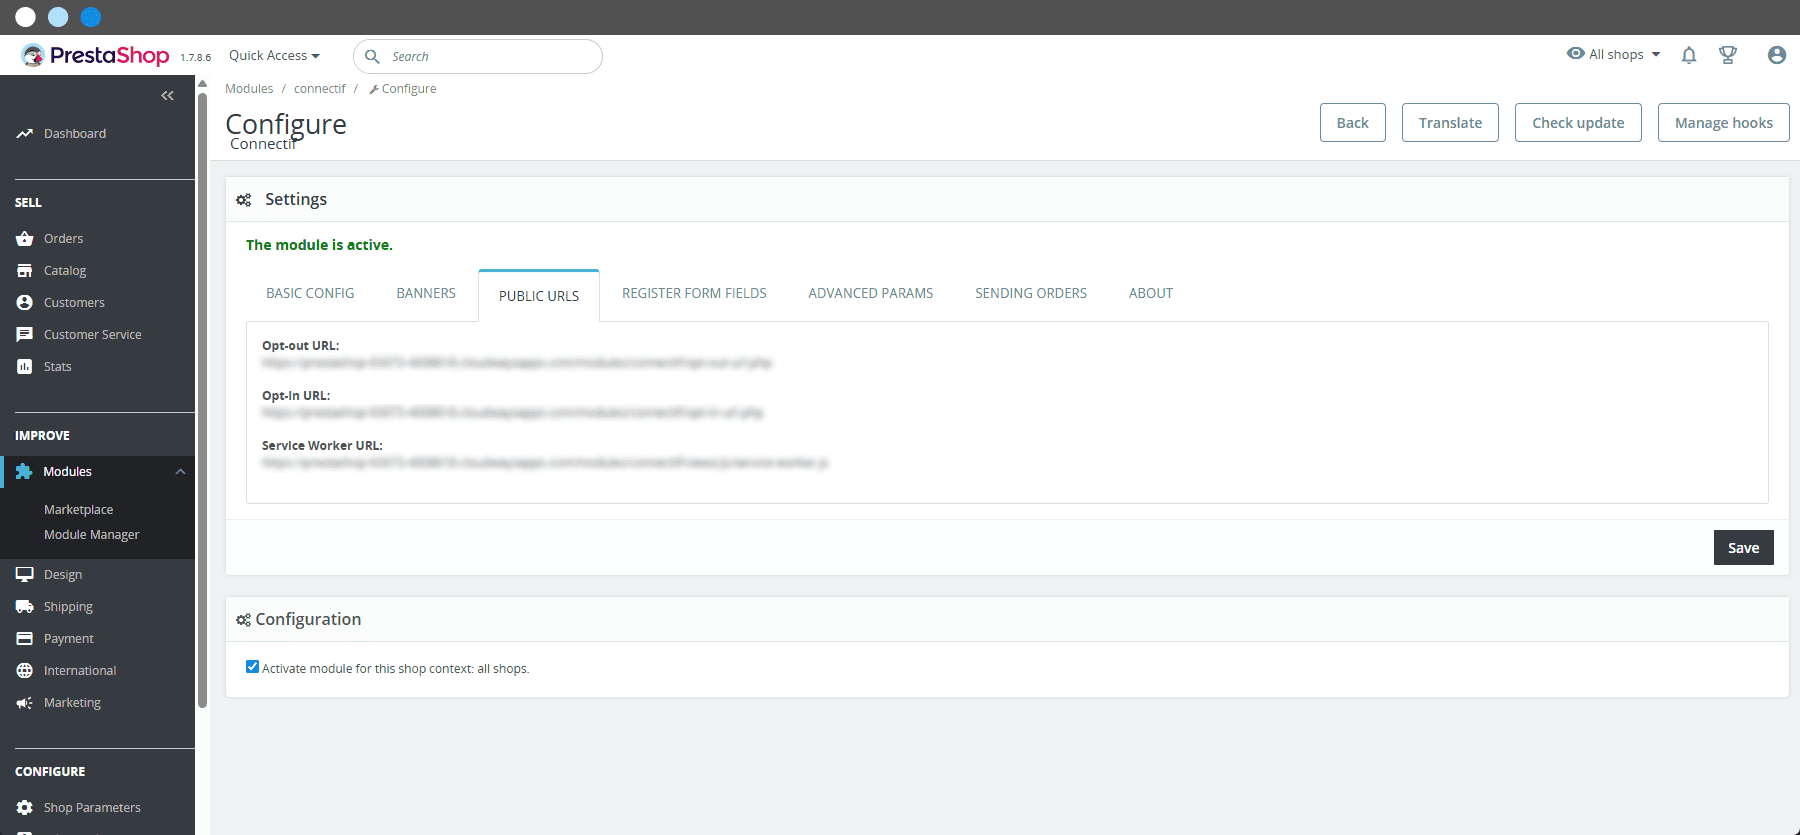This screenshot has height=835, width=1800.
Task: Open Shop Parameters in the sidebar
Action: click(x=92, y=807)
